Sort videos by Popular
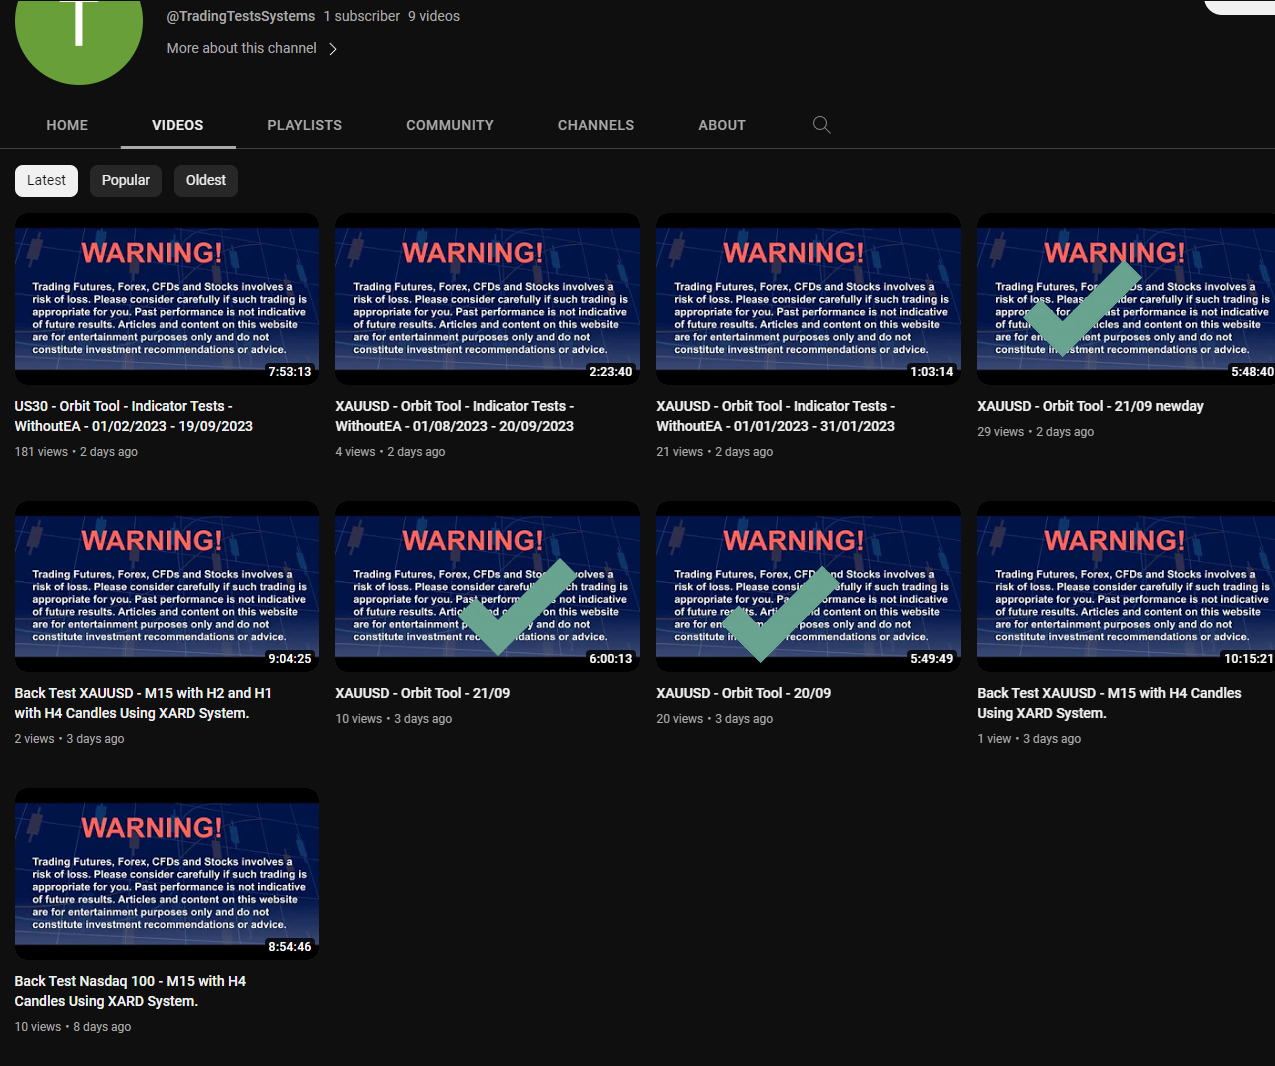 (126, 180)
